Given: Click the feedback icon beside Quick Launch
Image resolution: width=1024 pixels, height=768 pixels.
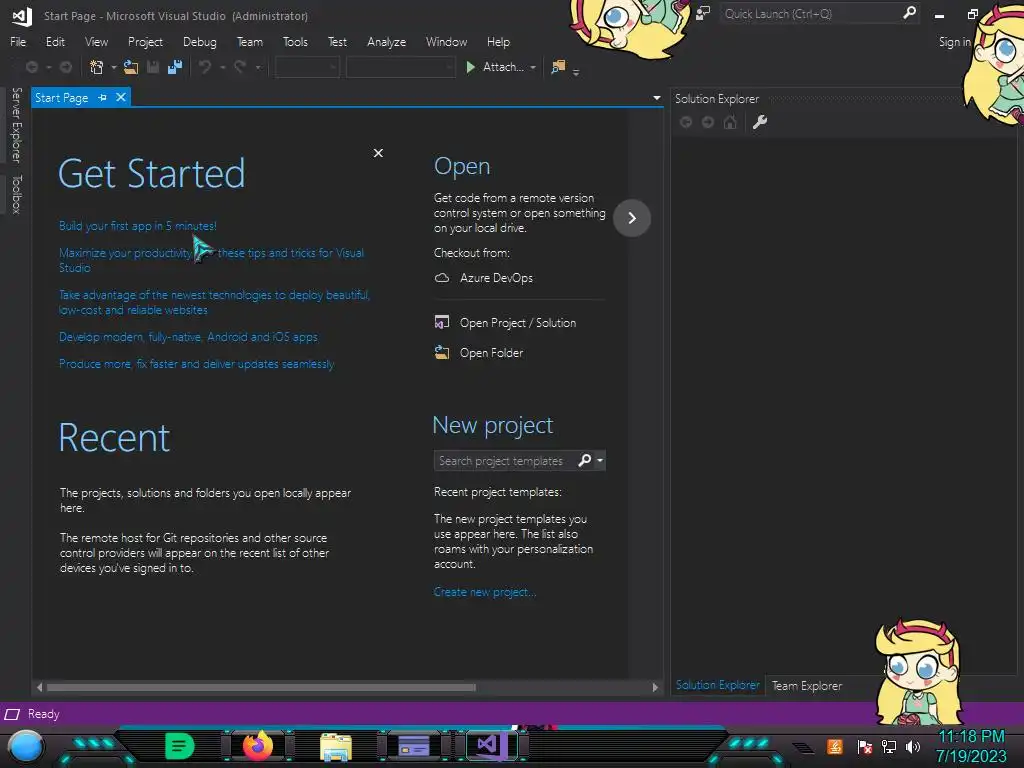Looking at the screenshot, I should [x=703, y=14].
